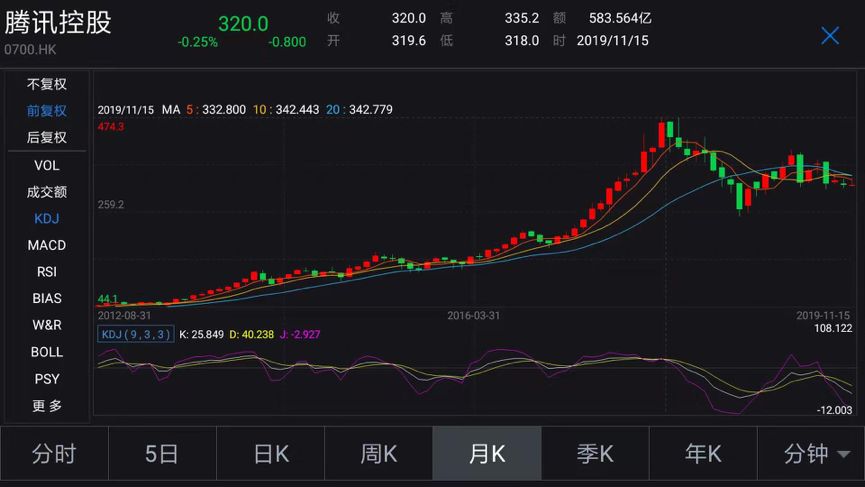Show the VOL indicator
This screenshot has width=865, height=487.
[47, 165]
